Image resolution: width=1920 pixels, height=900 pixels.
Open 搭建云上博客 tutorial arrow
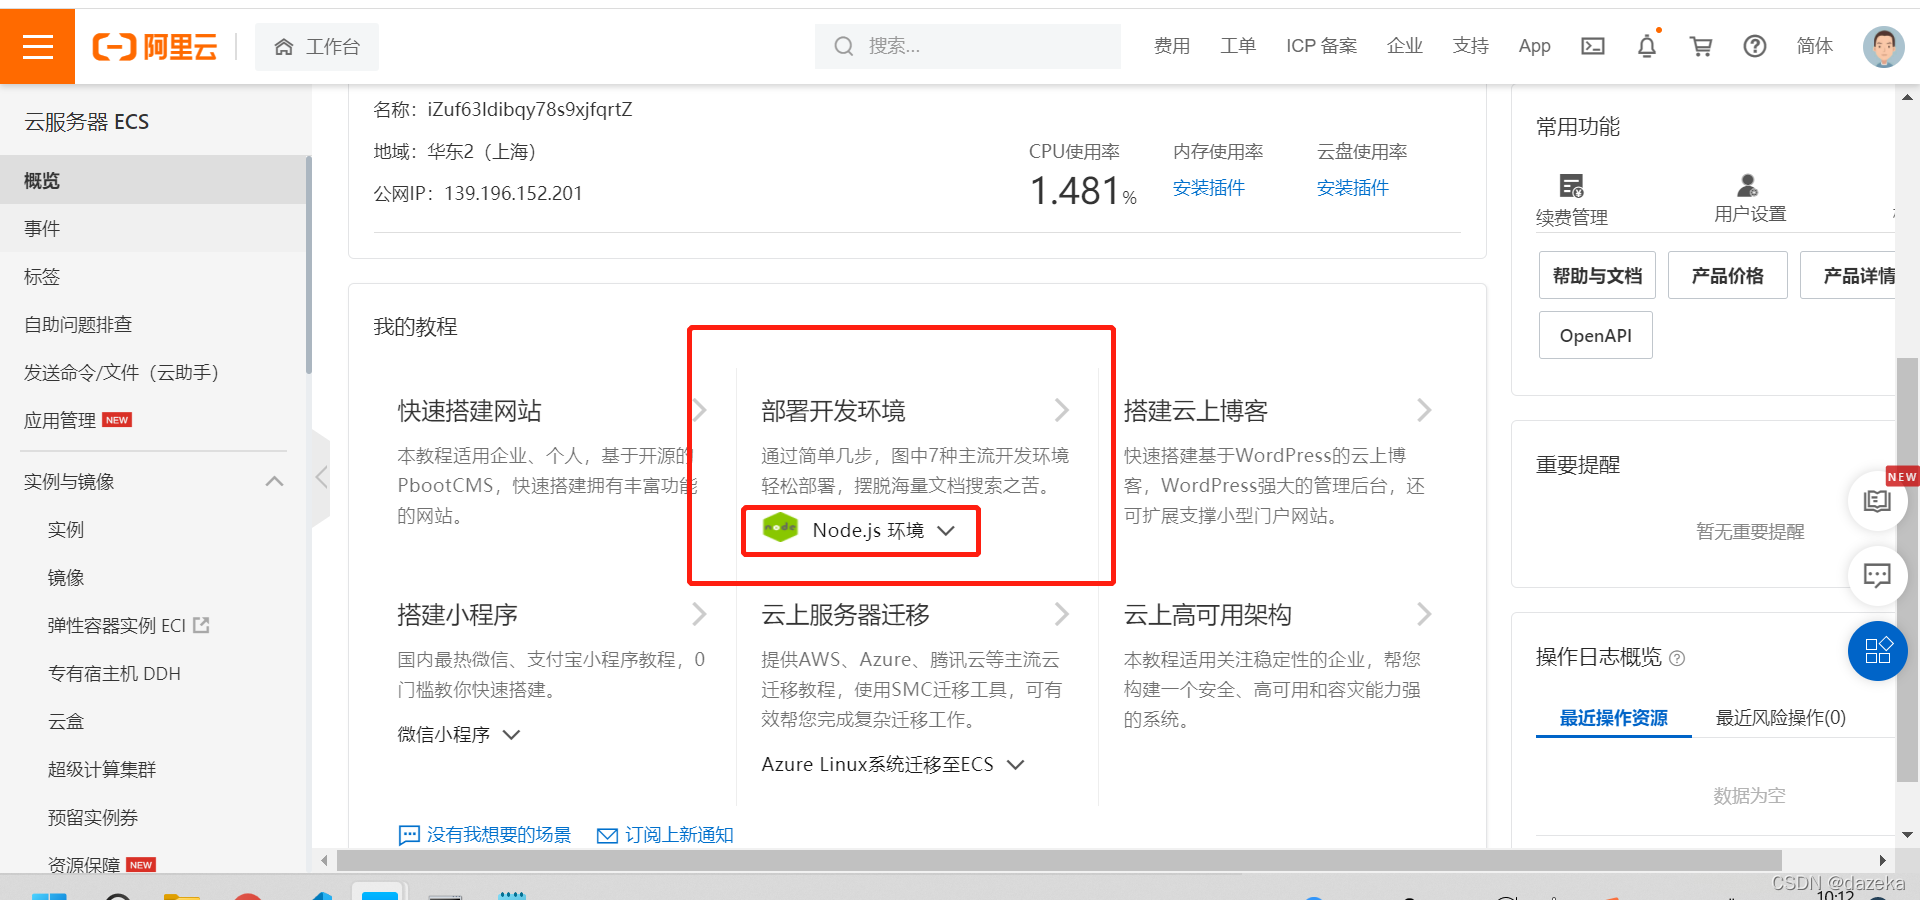click(1424, 410)
